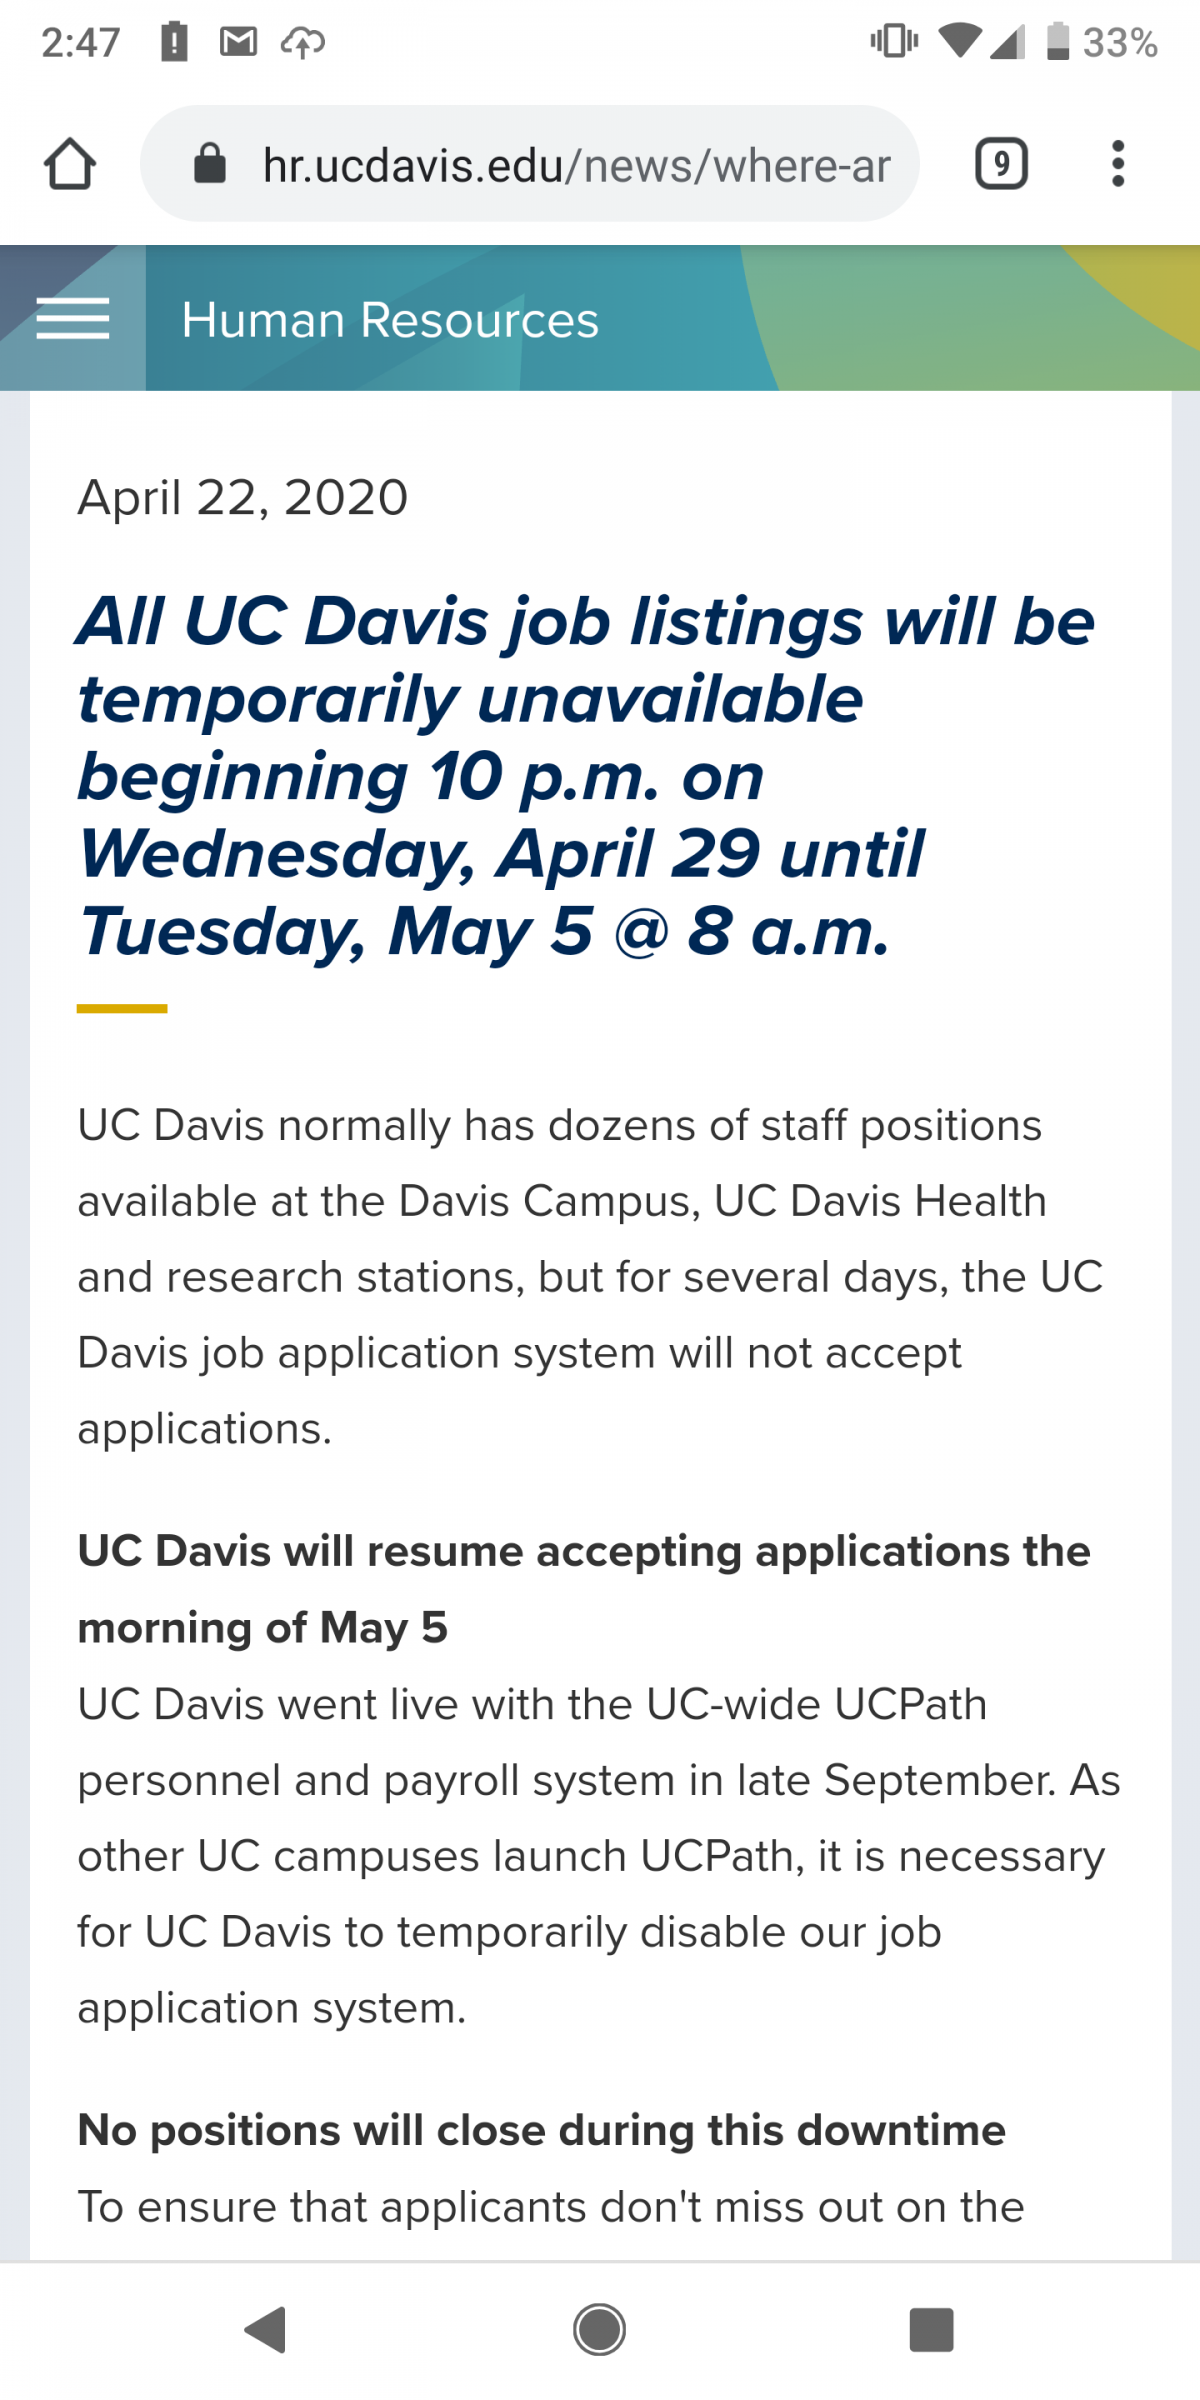Tap the vibrate mode status icon
This screenshot has width=1200, height=2400.
pyautogui.click(x=893, y=42)
